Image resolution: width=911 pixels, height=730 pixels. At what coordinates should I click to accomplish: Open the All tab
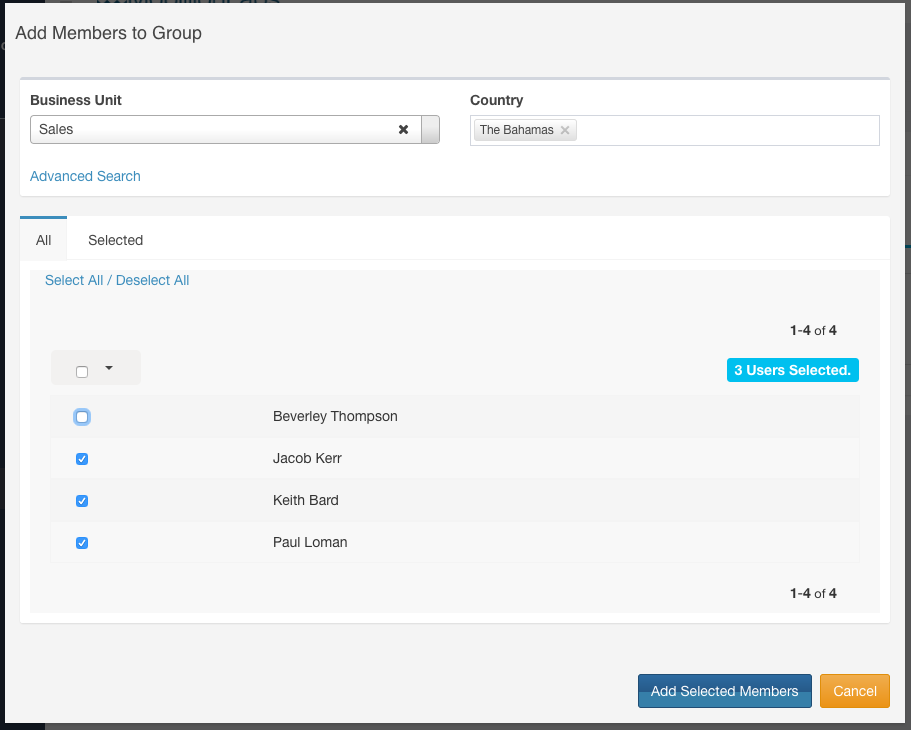point(43,240)
